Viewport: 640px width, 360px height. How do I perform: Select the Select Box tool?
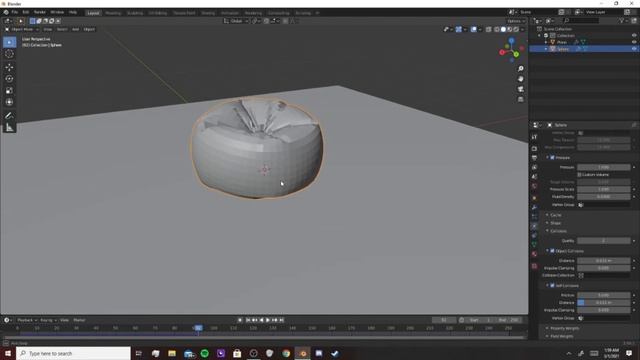(9, 42)
